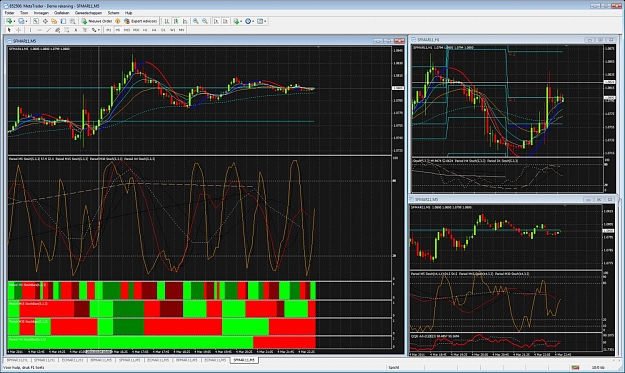Select the Text Label tool
This screenshot has height=373, width=625.
(85, 30)
